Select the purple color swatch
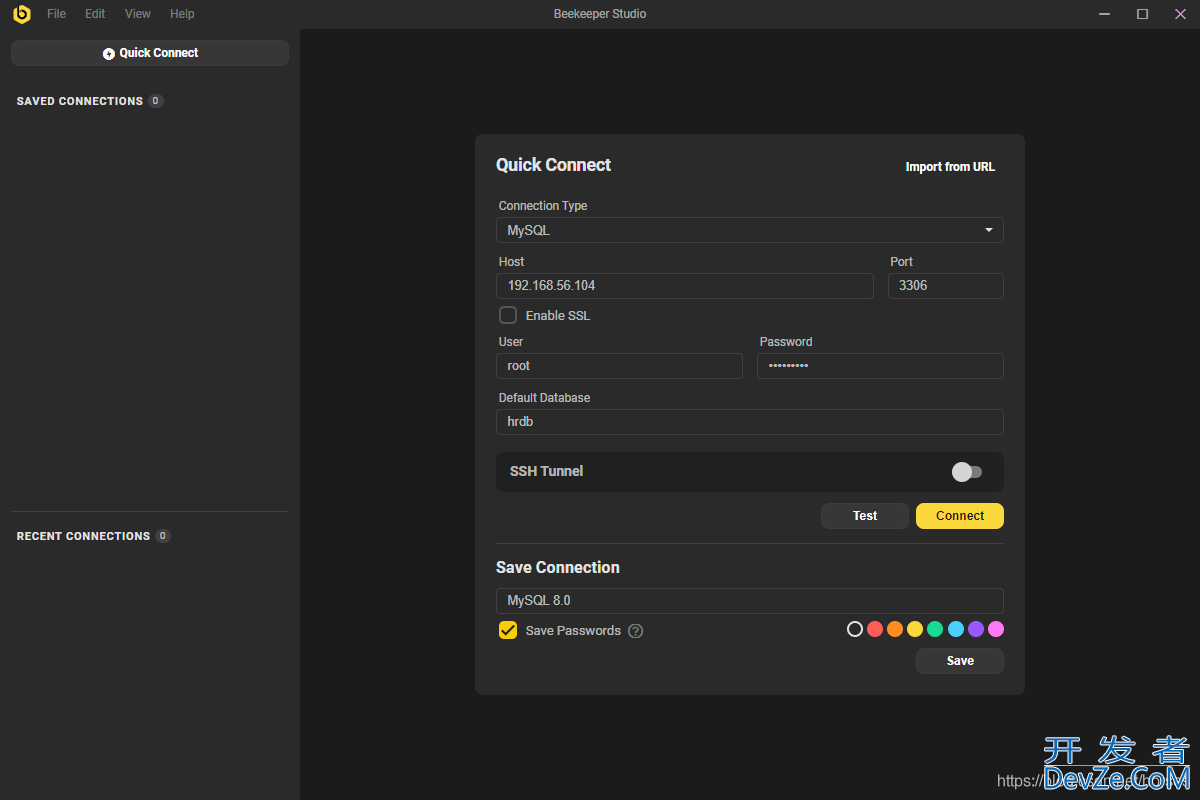Viewport: 1200px width, 800px height. [976, 629]
